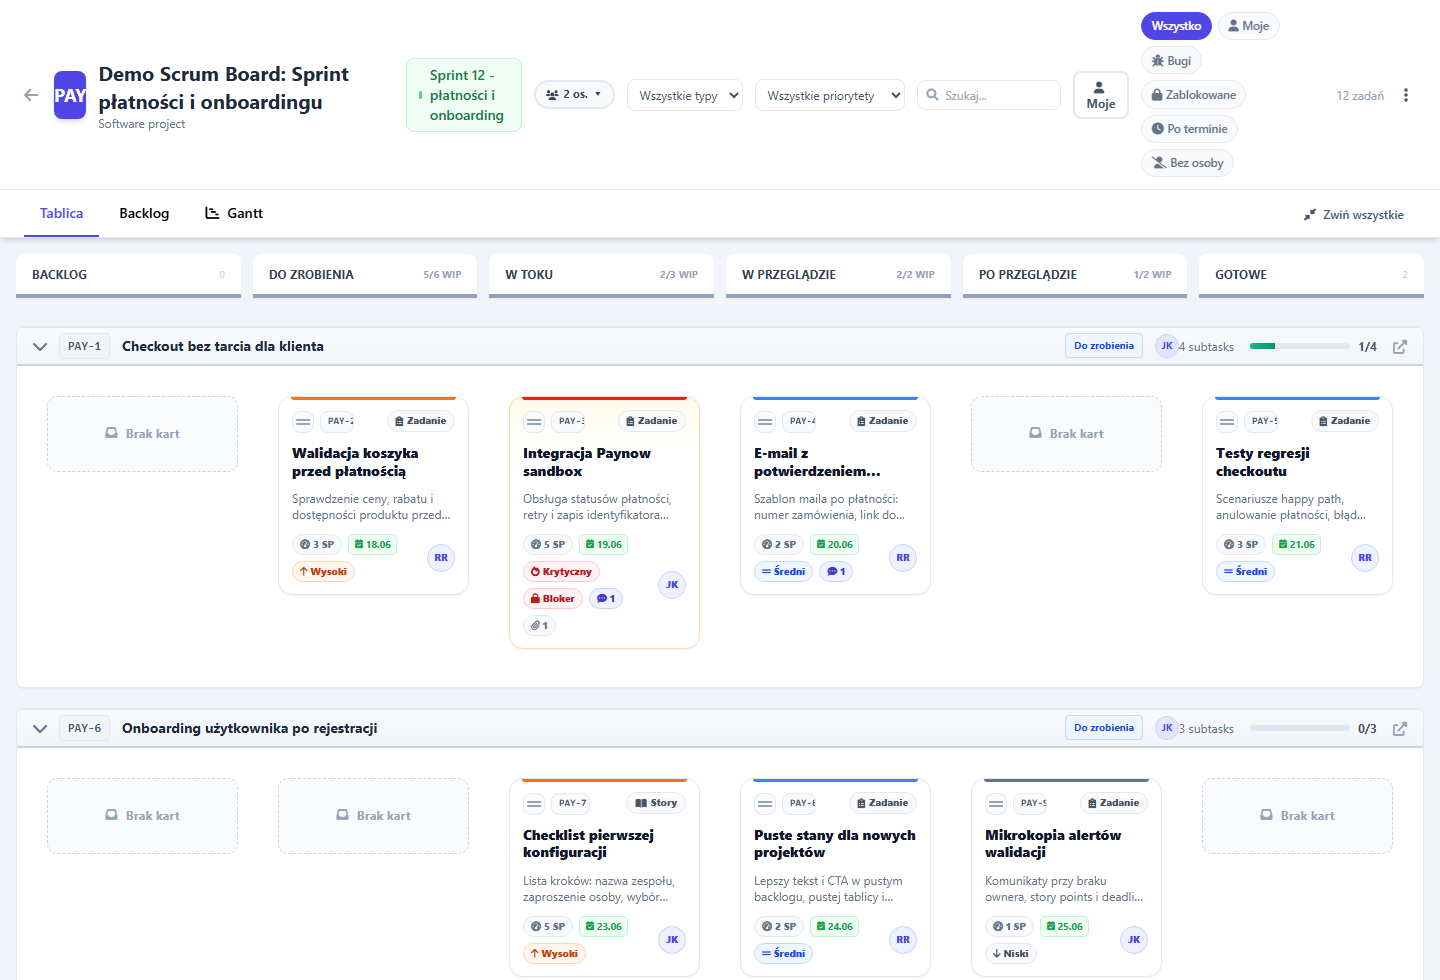Open Do zrobienia status on PAY-6 epic
This screenshot has height=980, width=1440.
(1104, 728)
